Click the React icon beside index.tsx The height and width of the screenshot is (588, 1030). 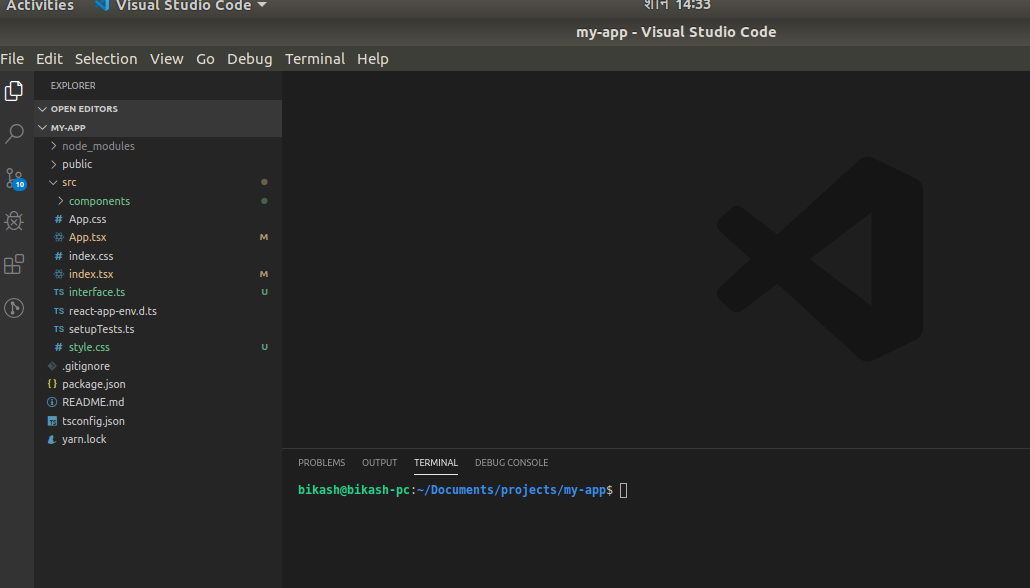(x=58, y=274)
